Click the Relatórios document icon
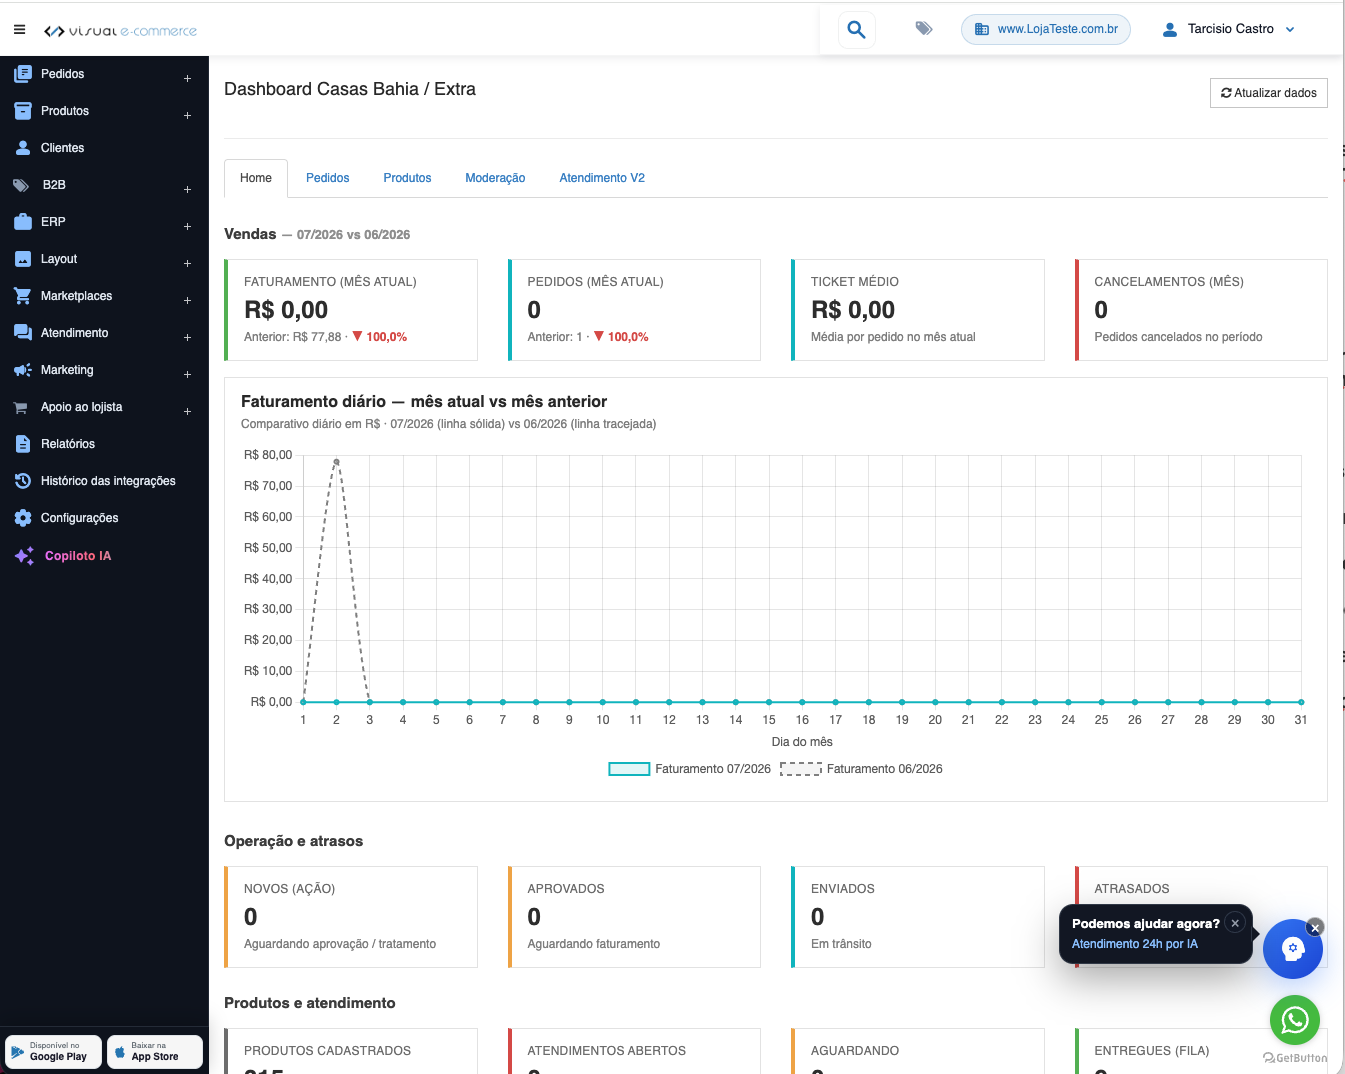Viewport: 1345px width, 1074px height. pos(23,444)
